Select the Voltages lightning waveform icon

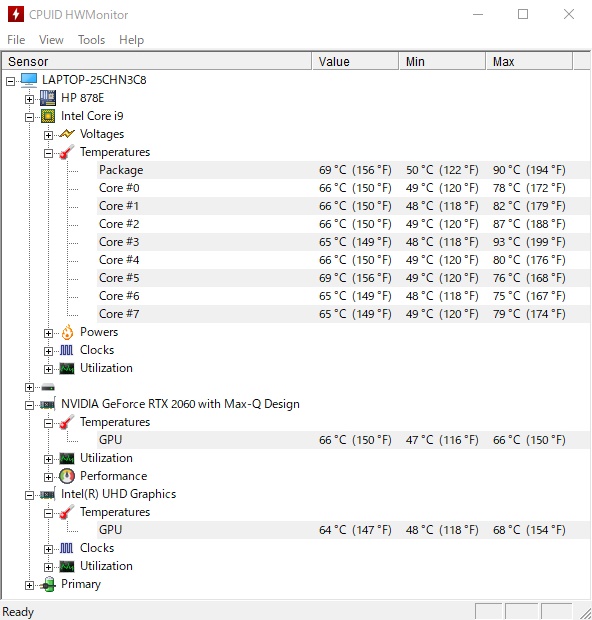[67, 134]
